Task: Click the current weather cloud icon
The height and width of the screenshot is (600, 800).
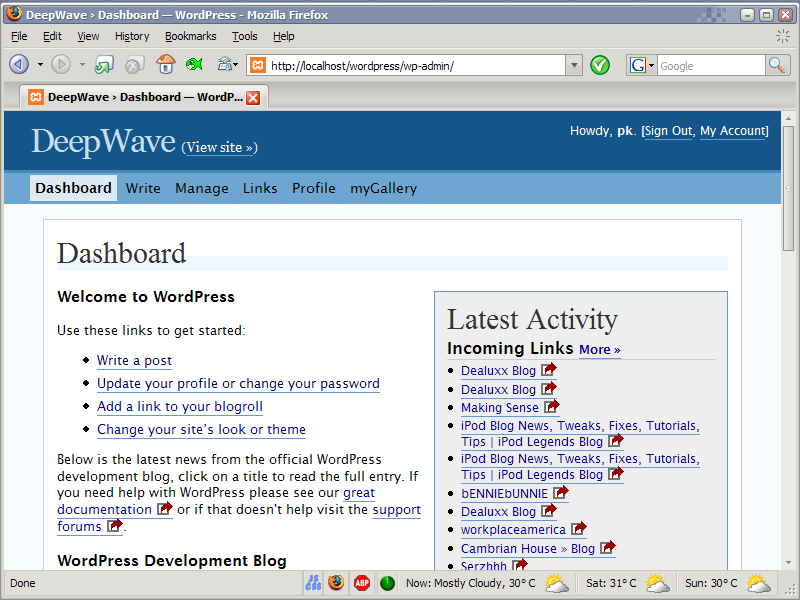Action: tap(556, 583)
